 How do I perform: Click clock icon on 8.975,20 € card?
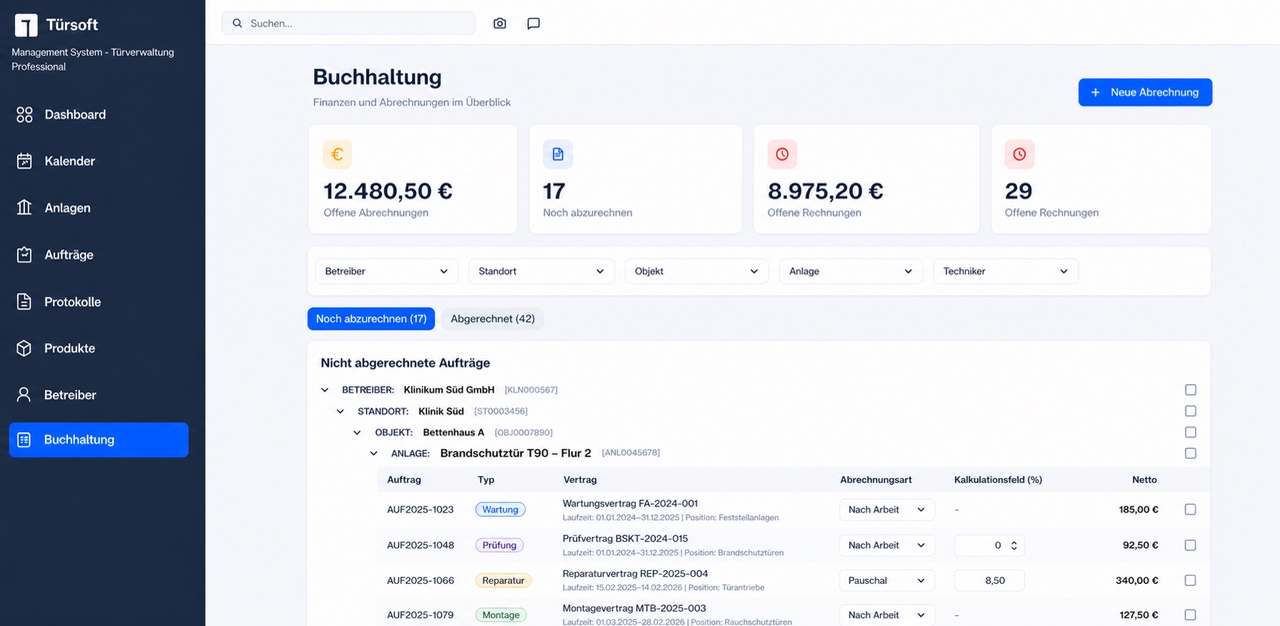[x=782, y=154]
